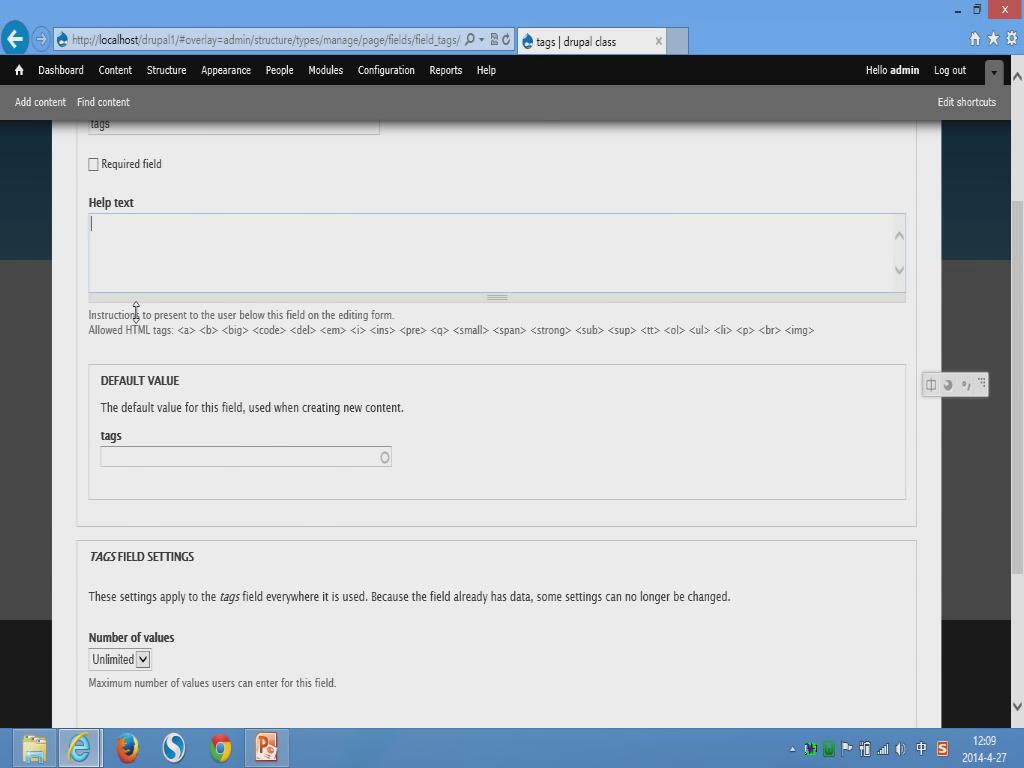1024x768 pixels.
Task: Open the Modules admin menu
Action: click(x=325, y=70)
